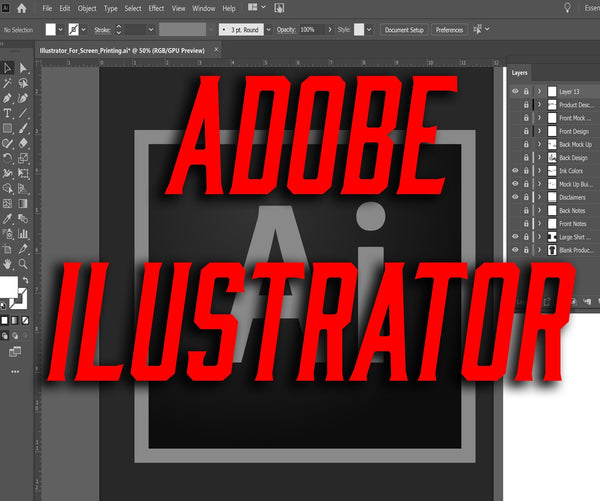Select the Direct Selection tool
This screenshot has width=600, height=501.
23,68
